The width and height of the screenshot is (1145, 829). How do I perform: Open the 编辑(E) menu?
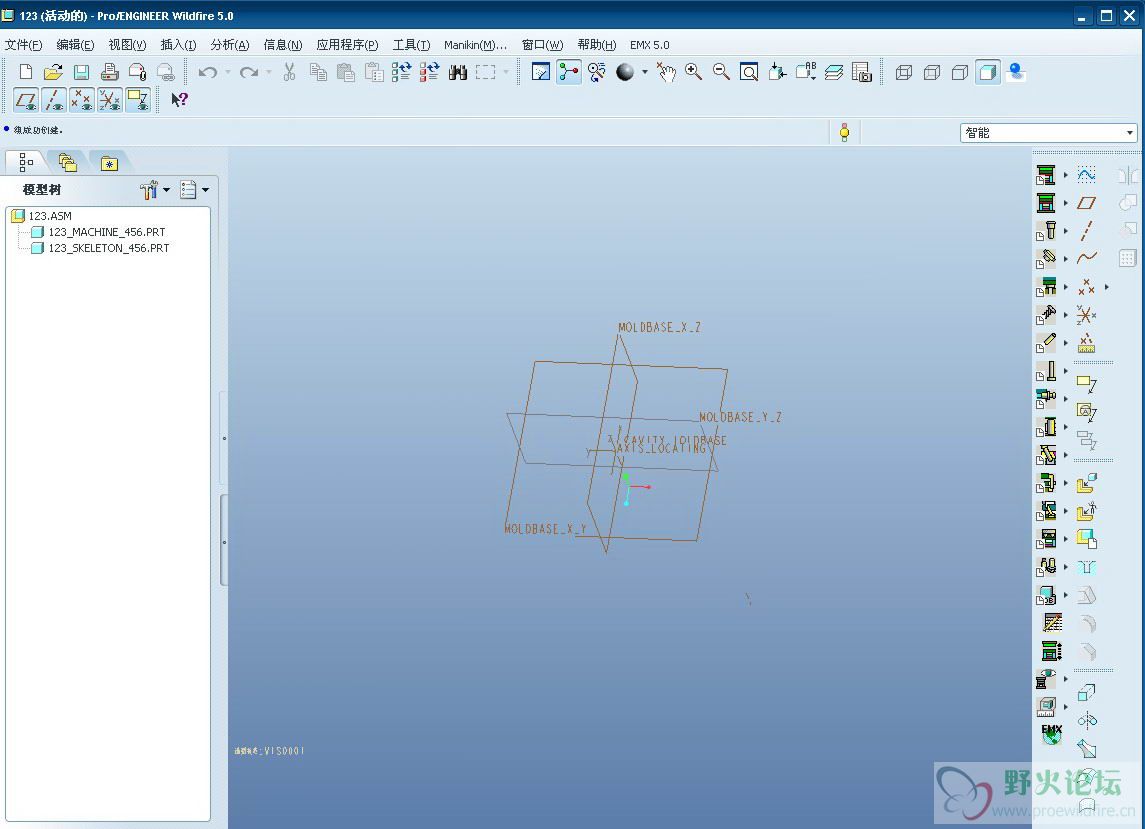pos(75,45)
